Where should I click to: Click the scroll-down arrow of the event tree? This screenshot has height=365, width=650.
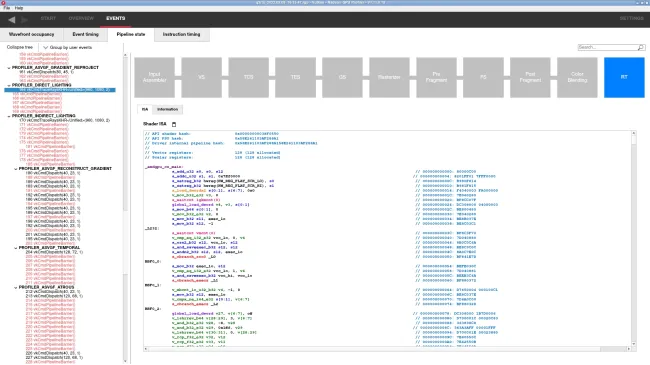(125, 361)
